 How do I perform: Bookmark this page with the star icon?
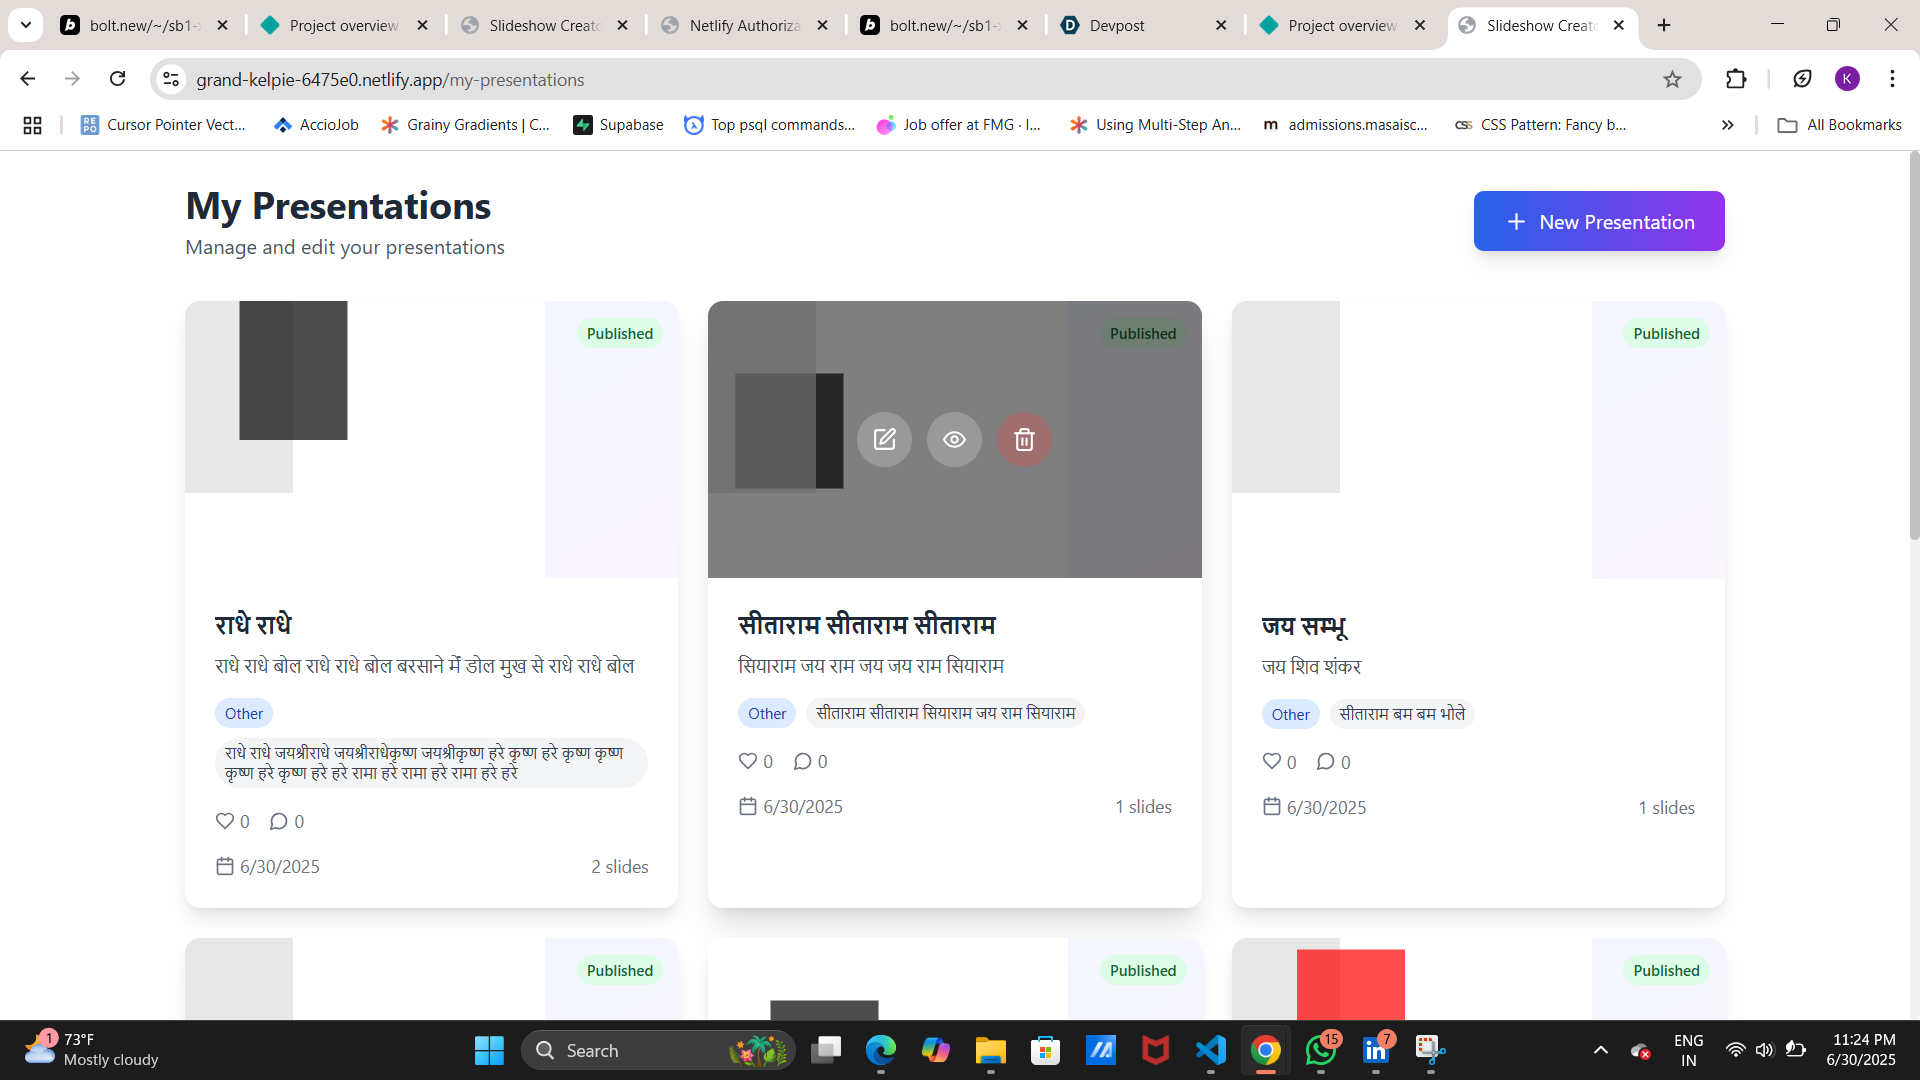pos(1672,79)
